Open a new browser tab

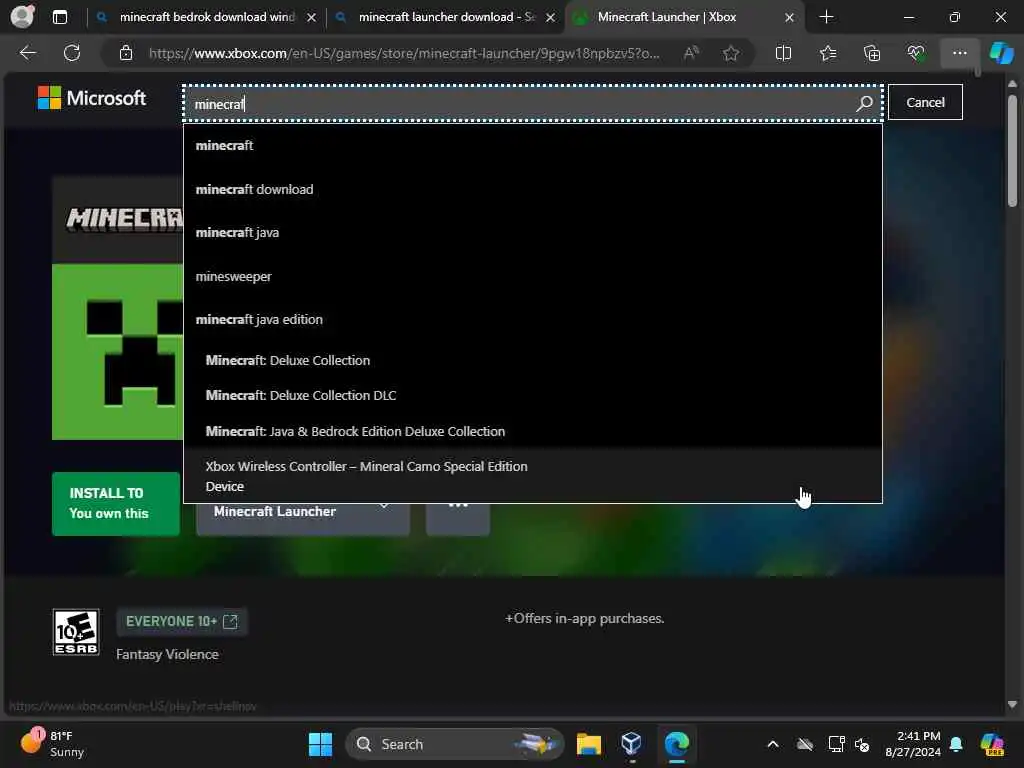click(x=826, y=17)
